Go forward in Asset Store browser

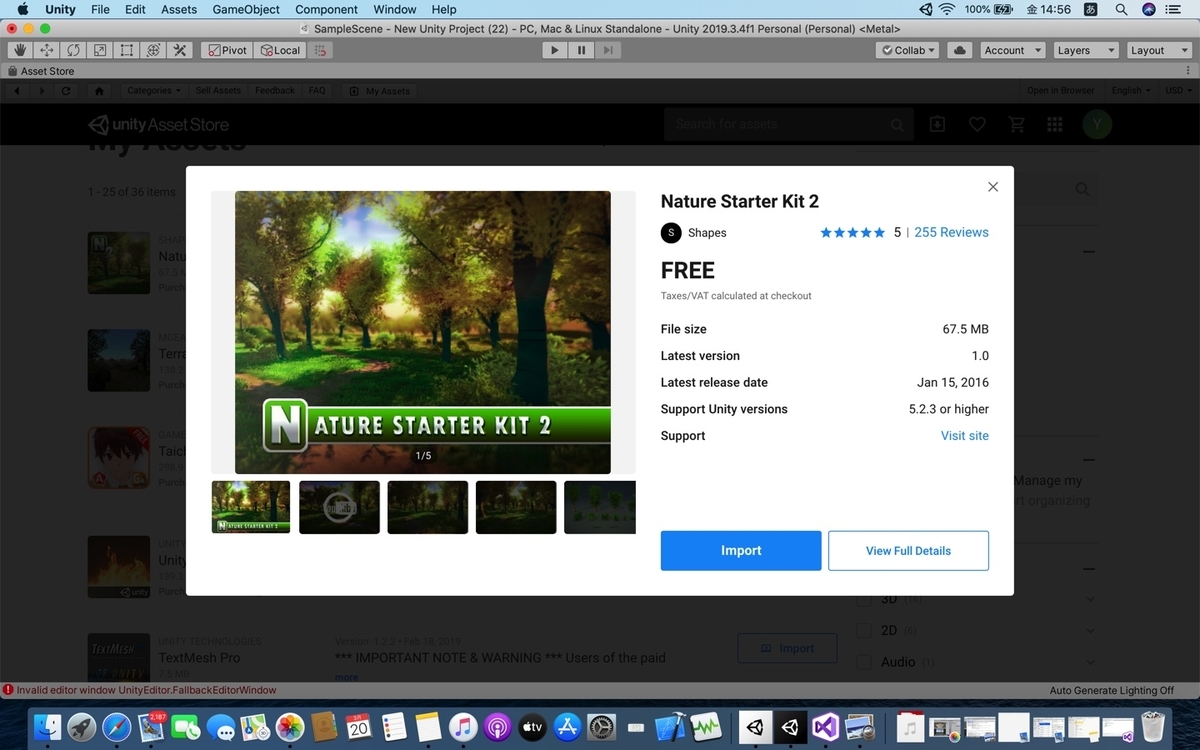[41, 90]
